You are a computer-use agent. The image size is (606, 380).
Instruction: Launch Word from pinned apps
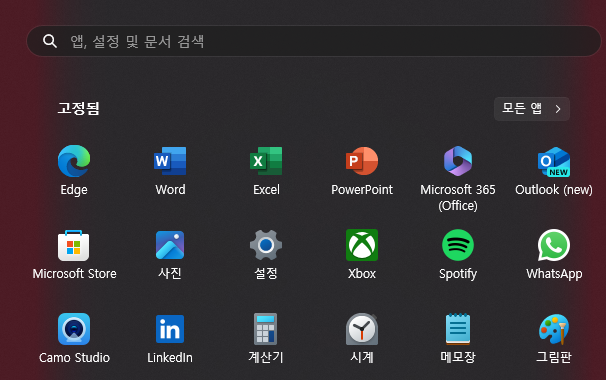[170, 161]
